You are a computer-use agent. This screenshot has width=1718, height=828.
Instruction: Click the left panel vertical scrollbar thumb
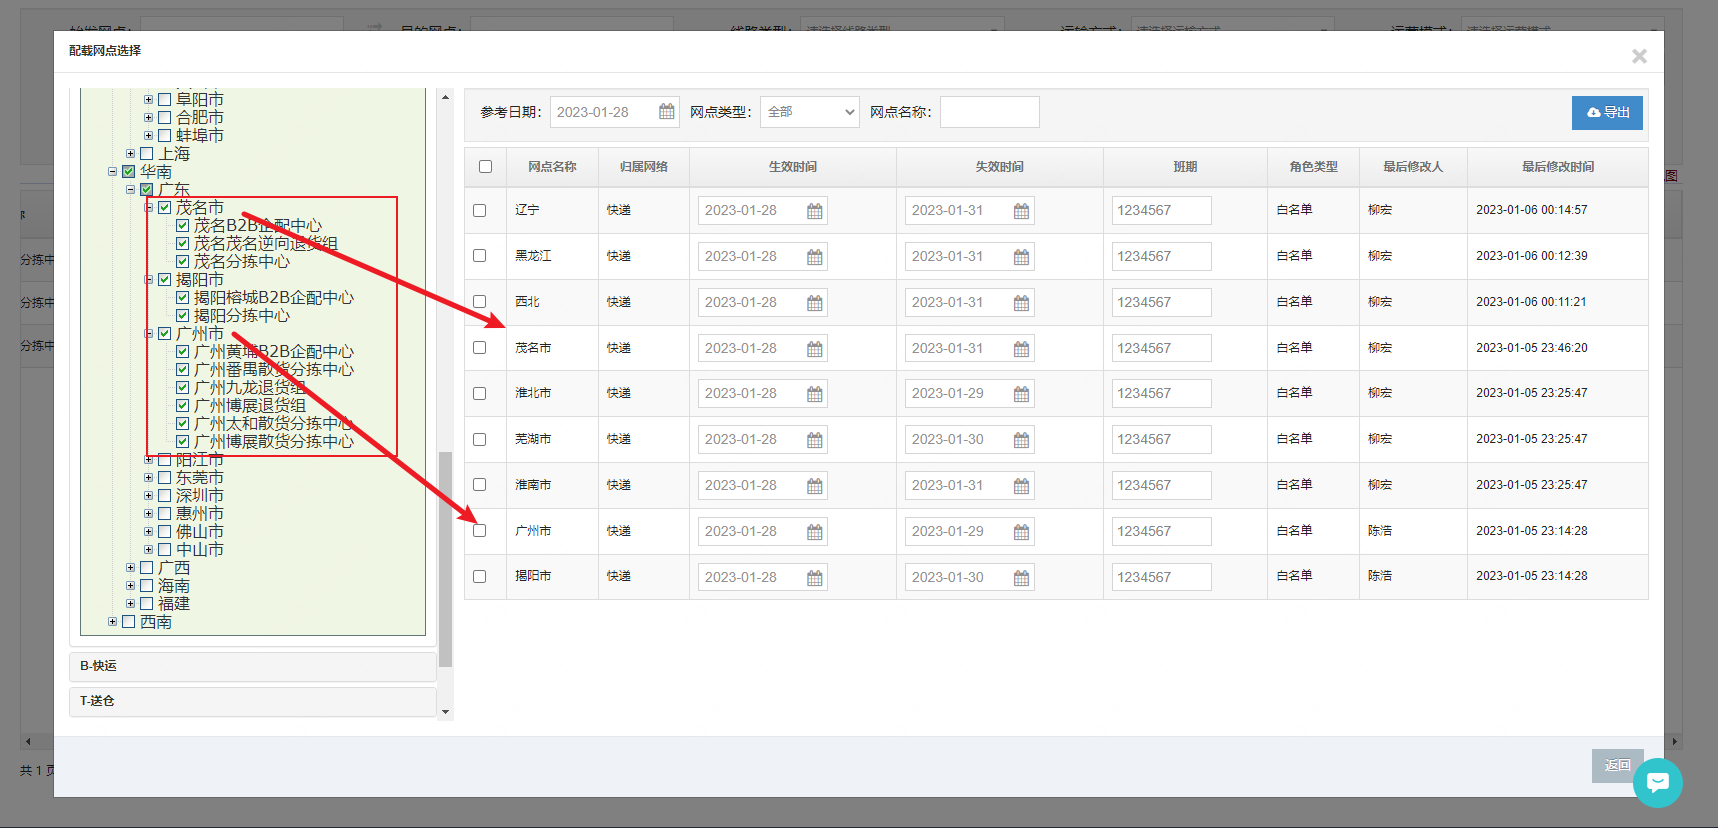click(446, 559)
